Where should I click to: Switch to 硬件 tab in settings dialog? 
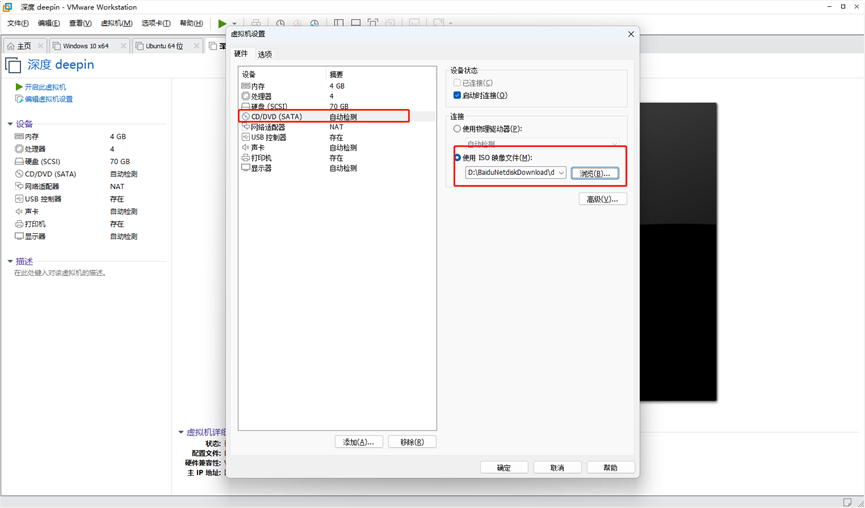(241, 54)
